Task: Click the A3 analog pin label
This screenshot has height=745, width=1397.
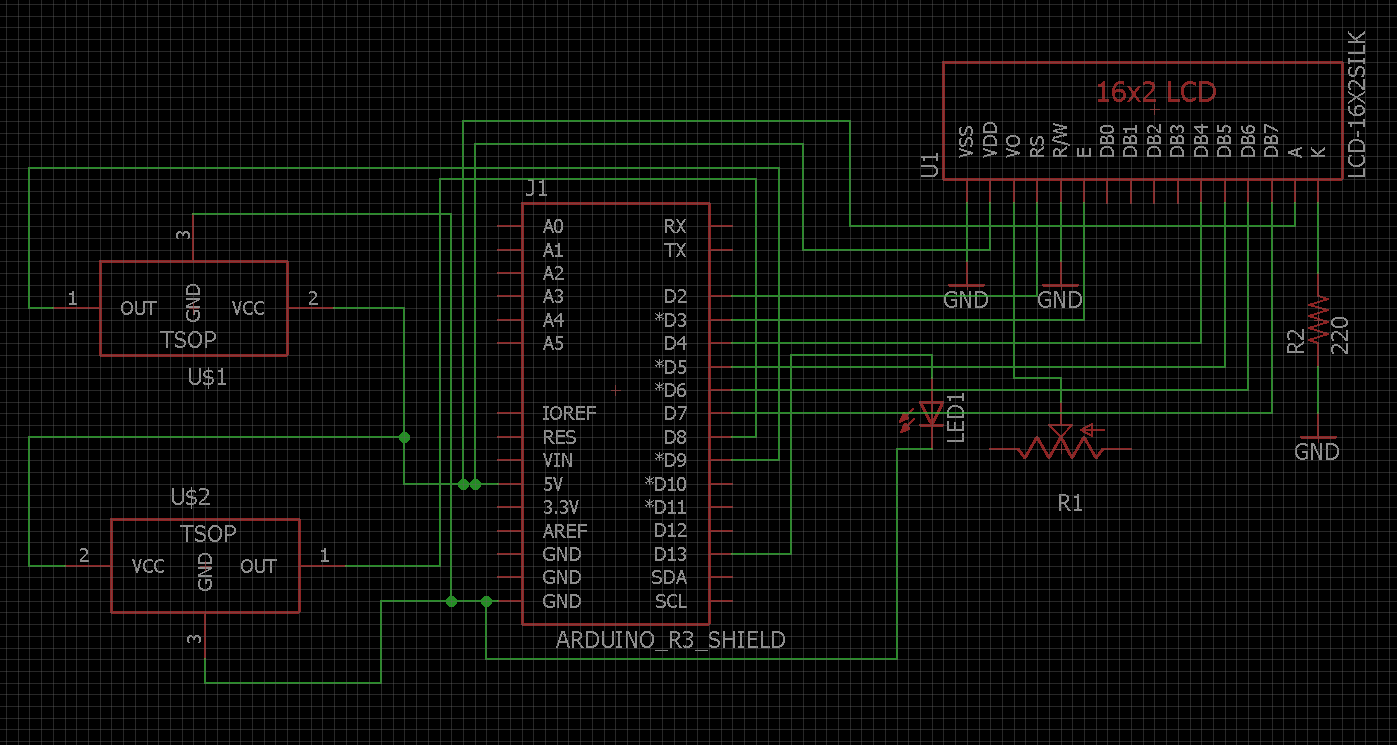Action: [553, 296]
